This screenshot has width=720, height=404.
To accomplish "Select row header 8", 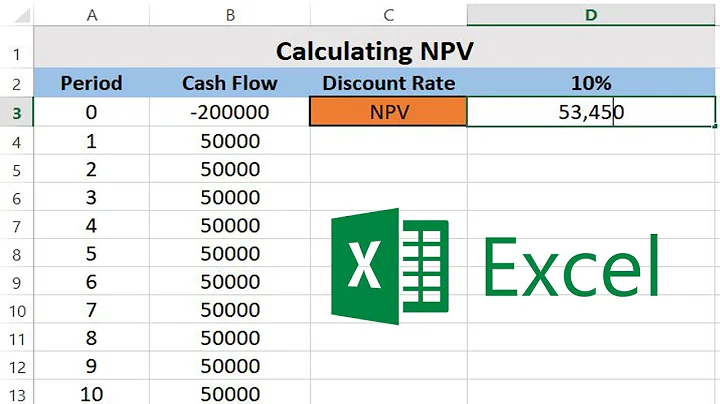I will pos(17,254).
